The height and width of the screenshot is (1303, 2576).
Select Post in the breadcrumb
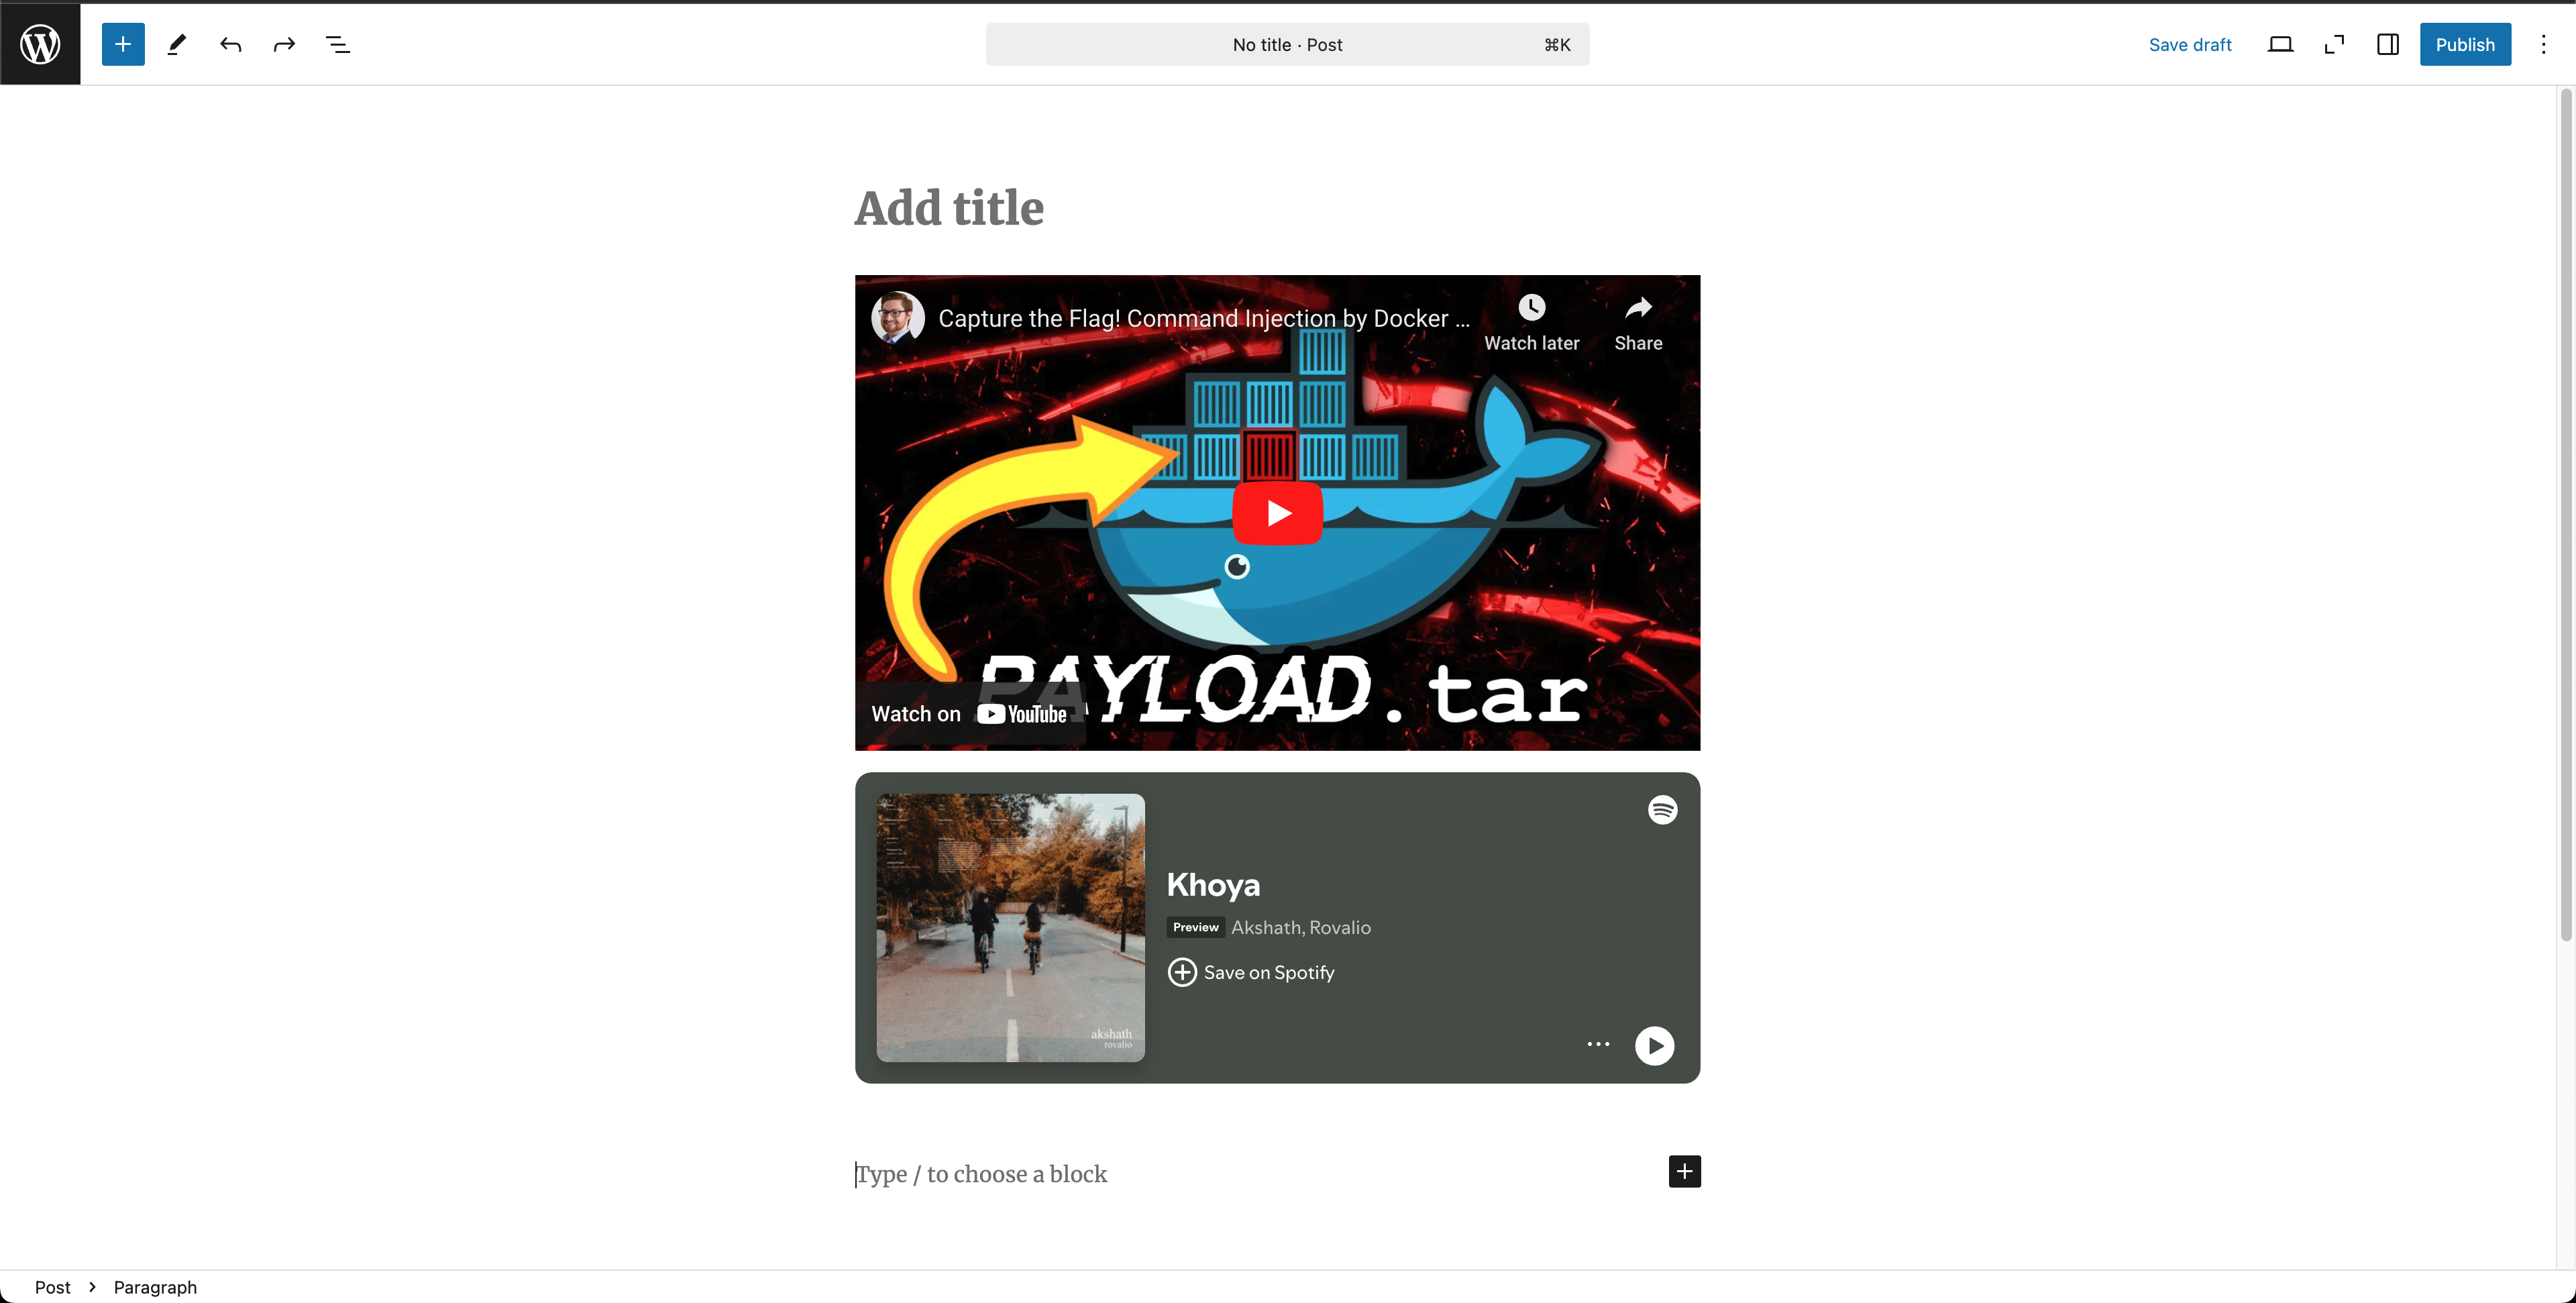tap(52, 1287)
